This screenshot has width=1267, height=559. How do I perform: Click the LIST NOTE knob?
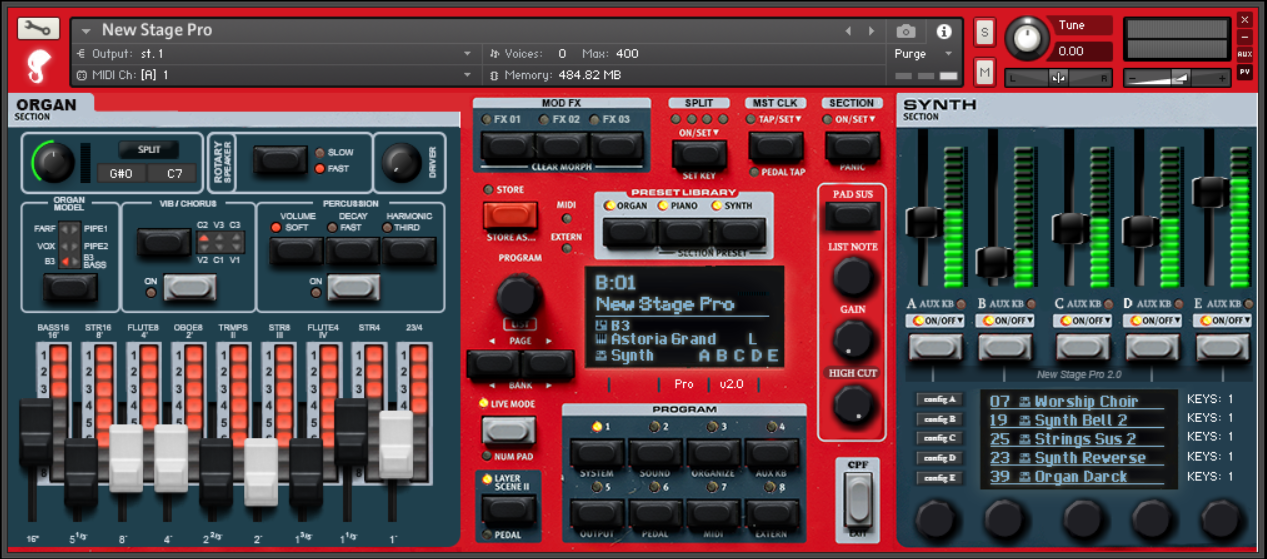pyautogui.click(x=852, y=276)
